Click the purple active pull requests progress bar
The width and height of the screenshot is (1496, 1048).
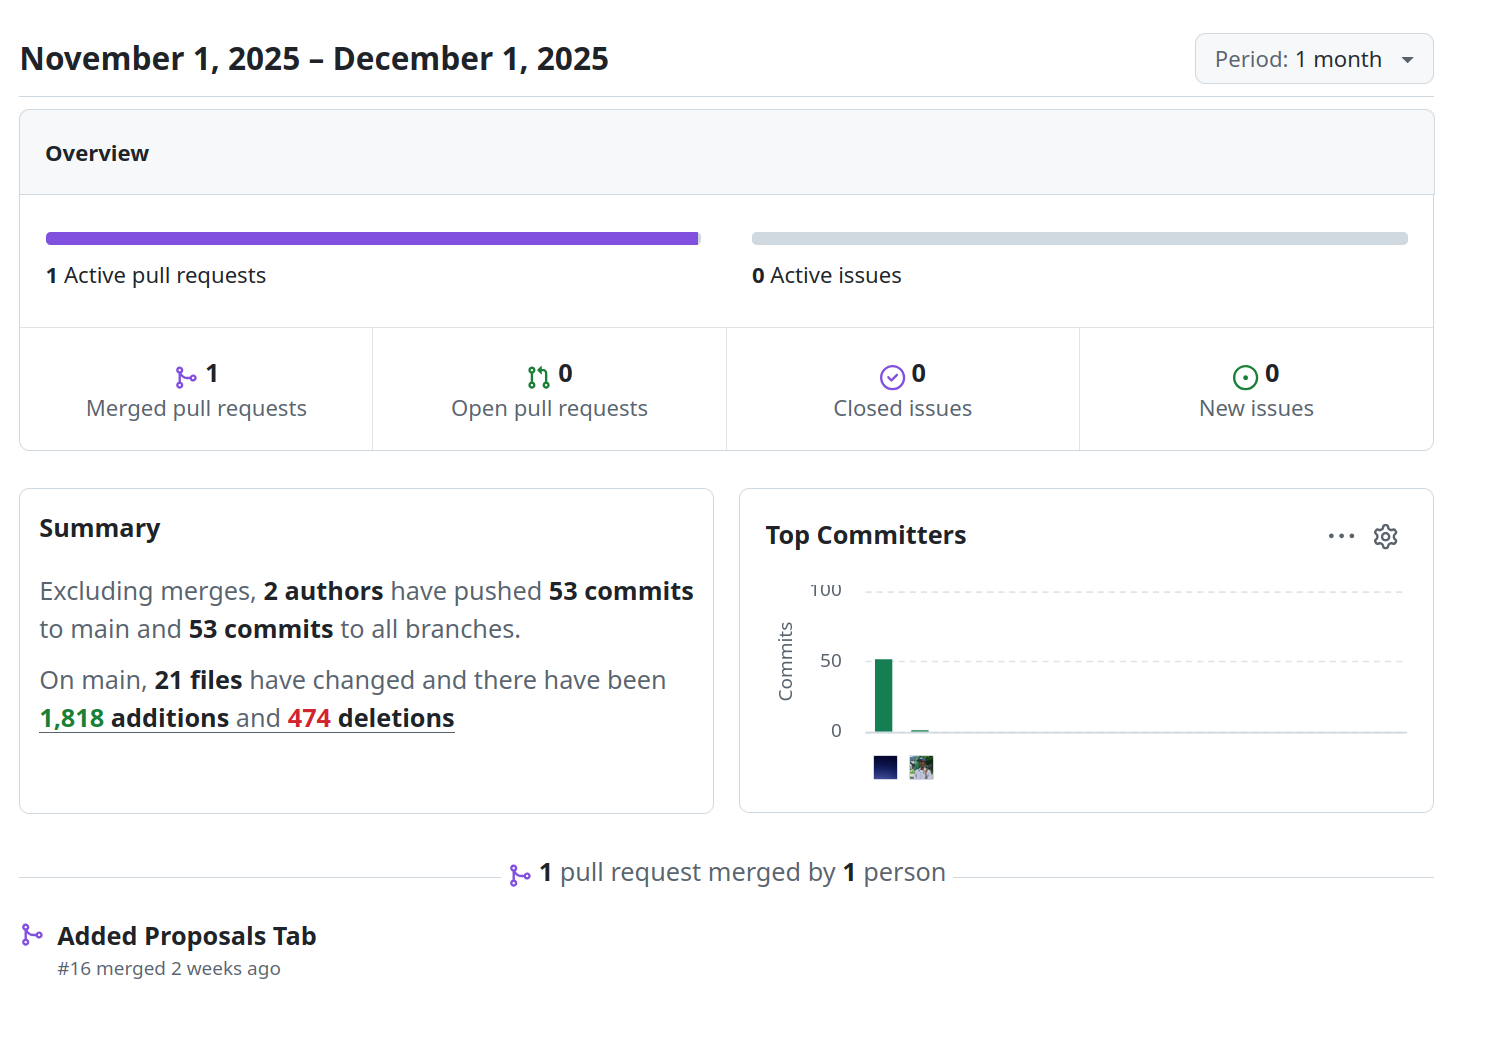pyautogui.click(x=372, y=239)
